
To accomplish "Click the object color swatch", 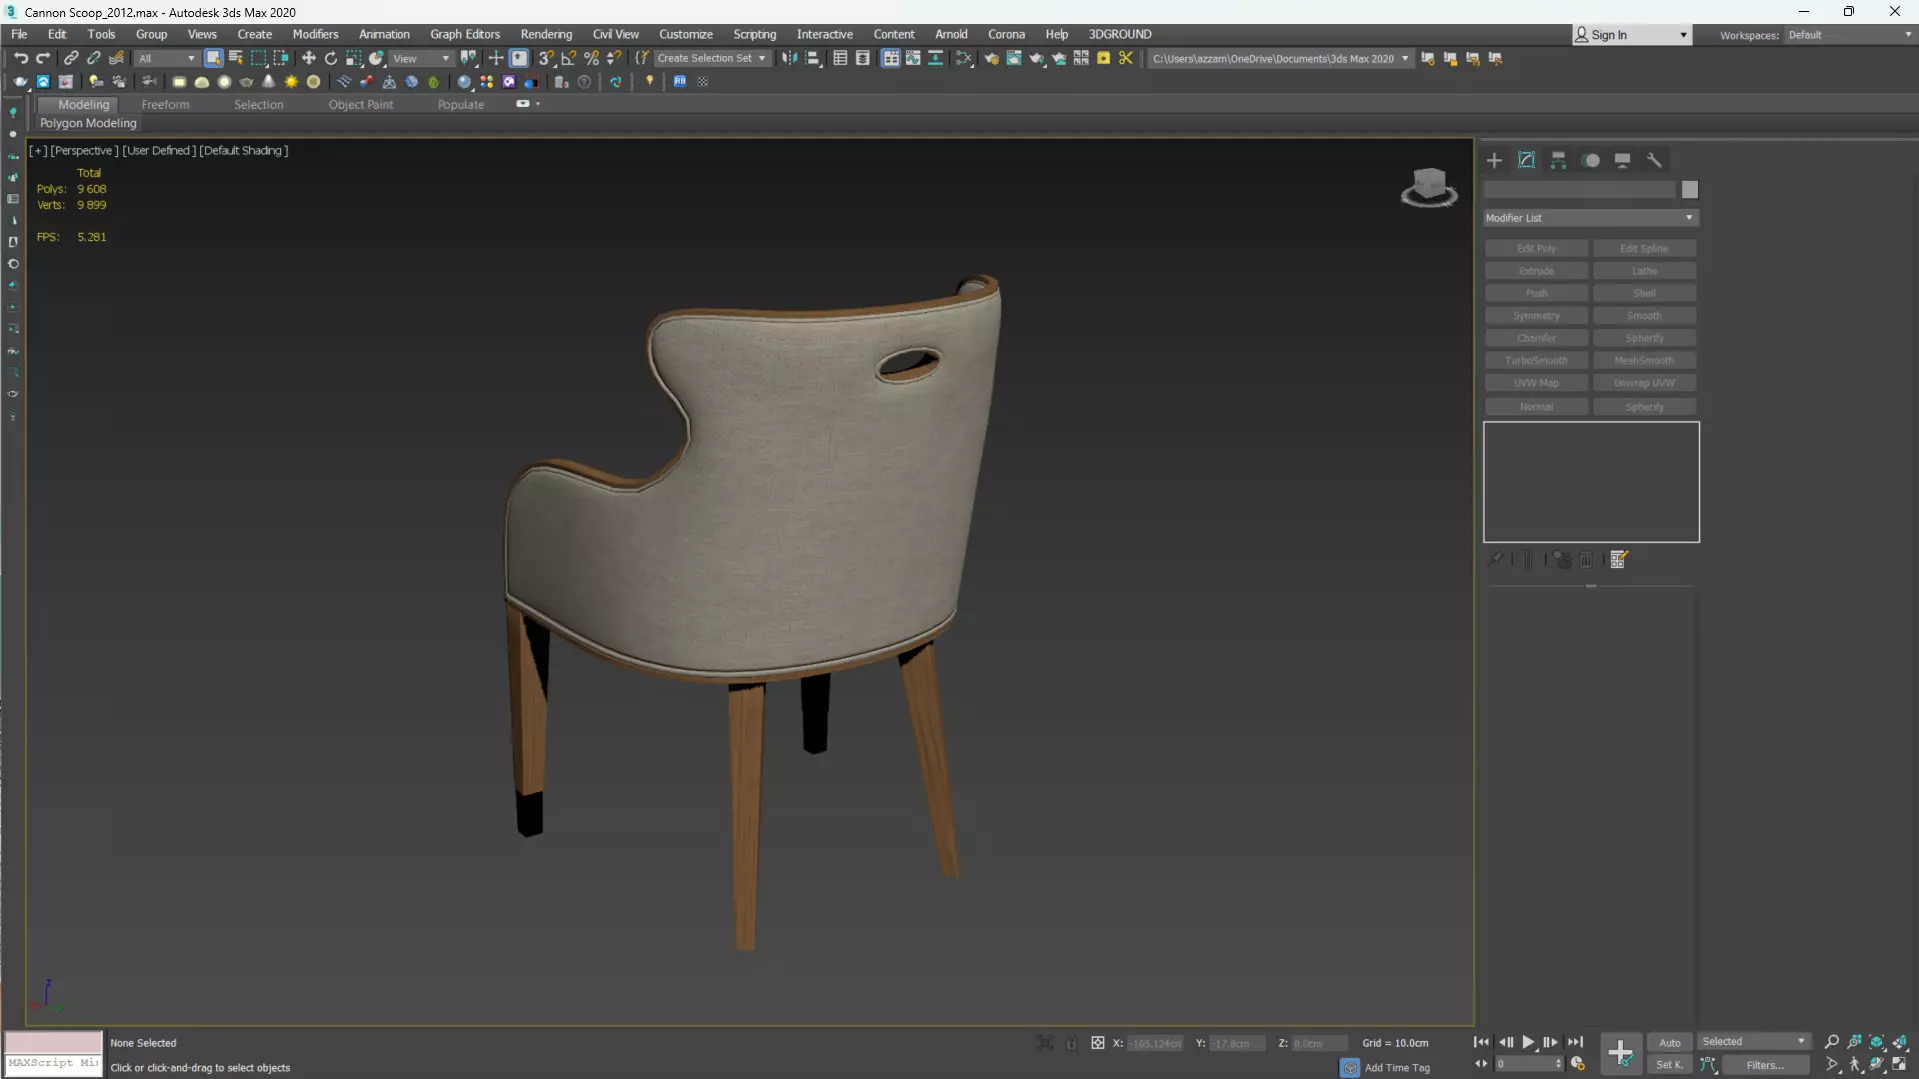I will [1690, 190].
